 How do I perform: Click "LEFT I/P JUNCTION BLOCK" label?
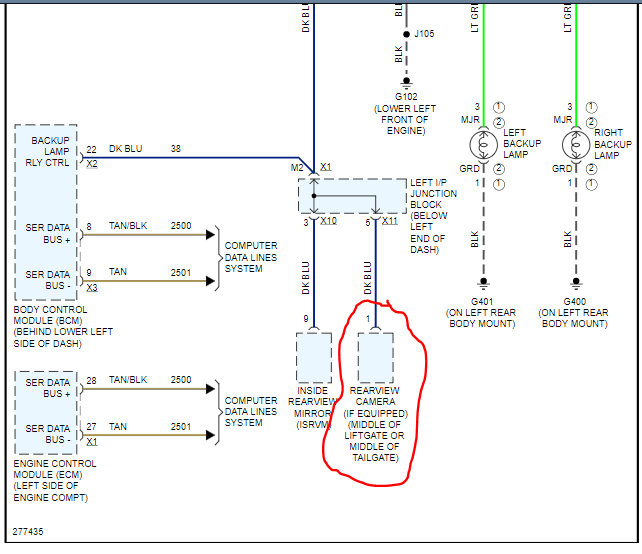[x=434, y=194]
